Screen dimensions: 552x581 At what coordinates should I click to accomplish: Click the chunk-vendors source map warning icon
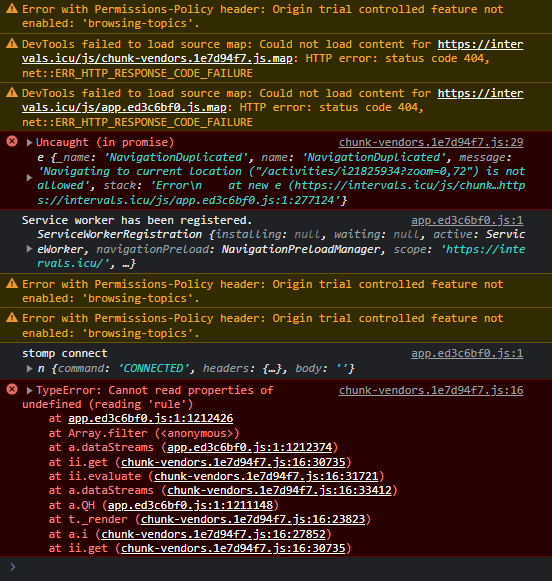tap(12, 44)
